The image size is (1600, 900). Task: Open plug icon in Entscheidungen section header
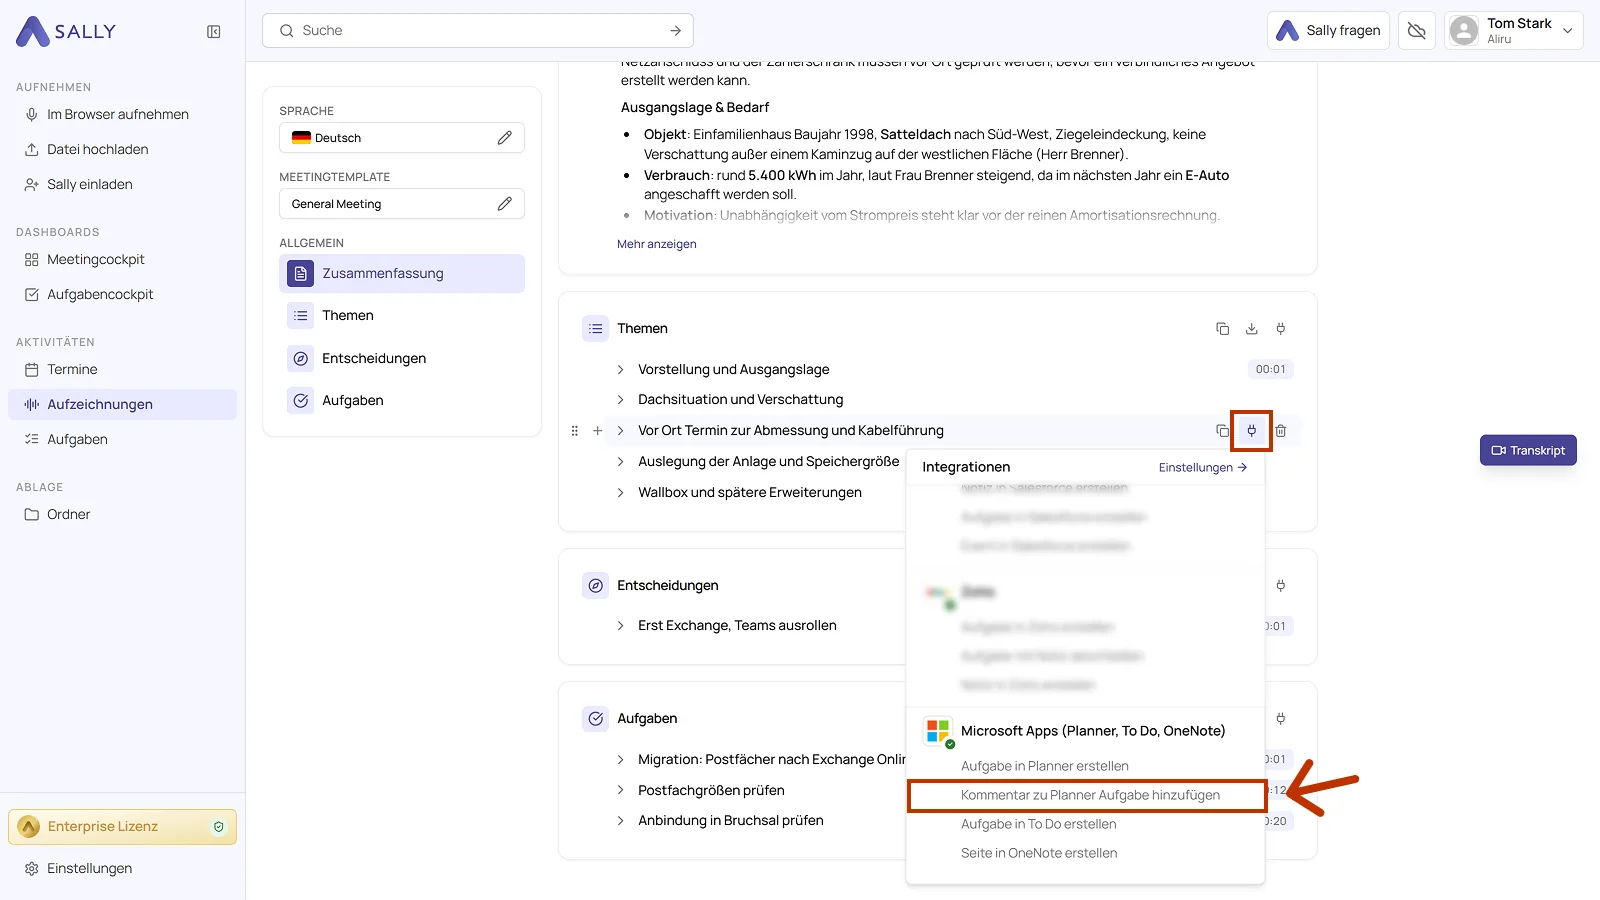(1281, 585)
